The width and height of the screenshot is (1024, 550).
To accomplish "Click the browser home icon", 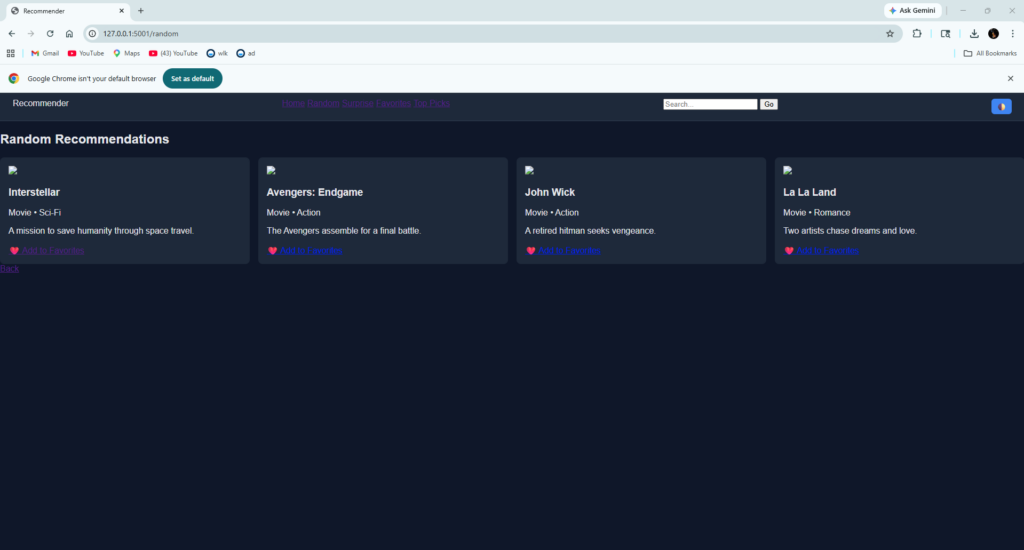I will (69, 33).
